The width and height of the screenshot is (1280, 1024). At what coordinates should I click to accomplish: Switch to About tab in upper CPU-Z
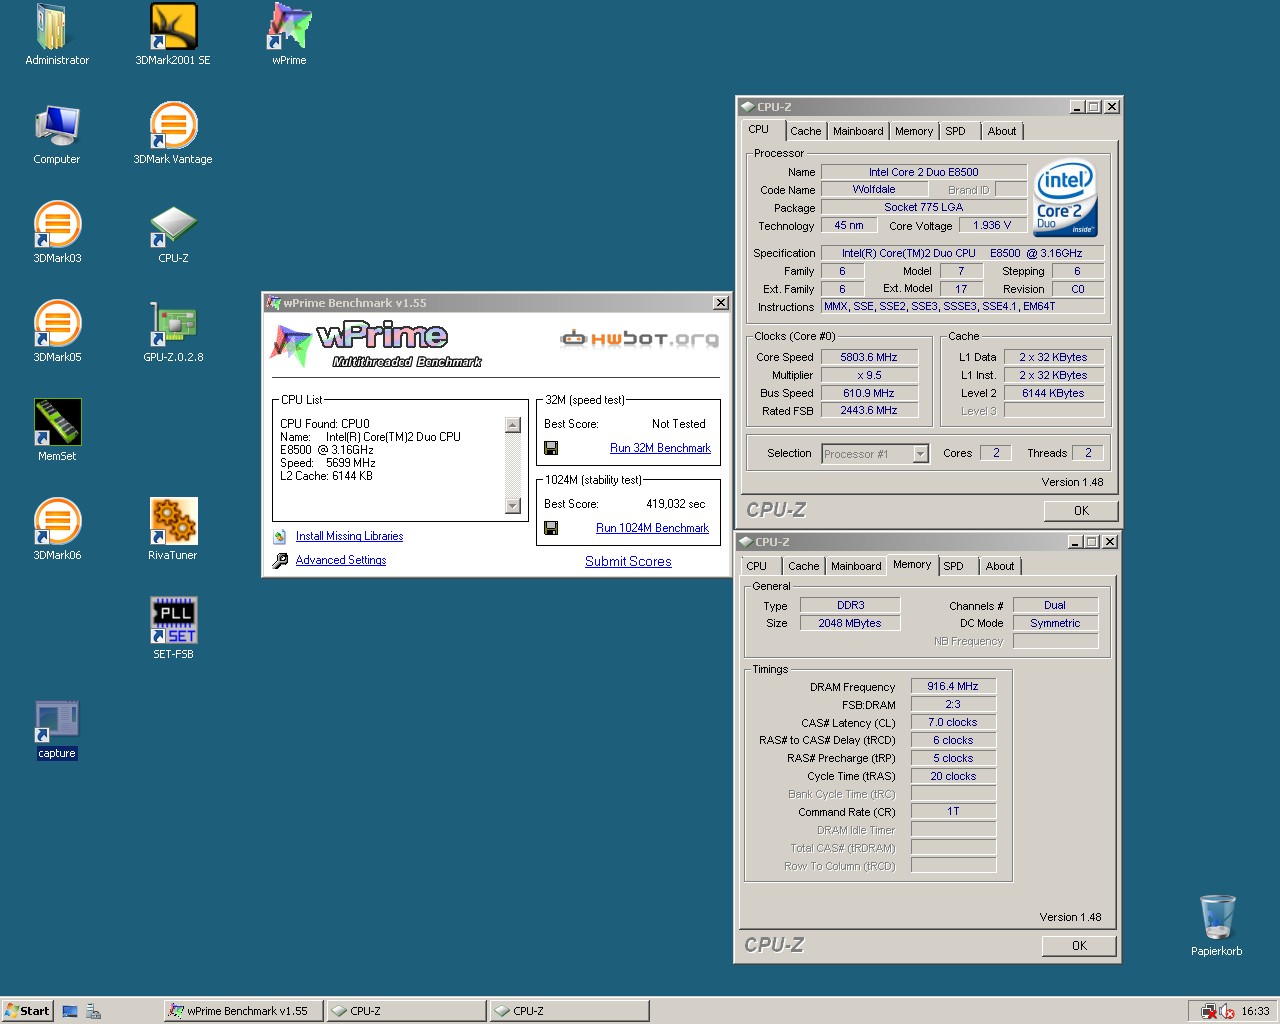click(1002, 131)
